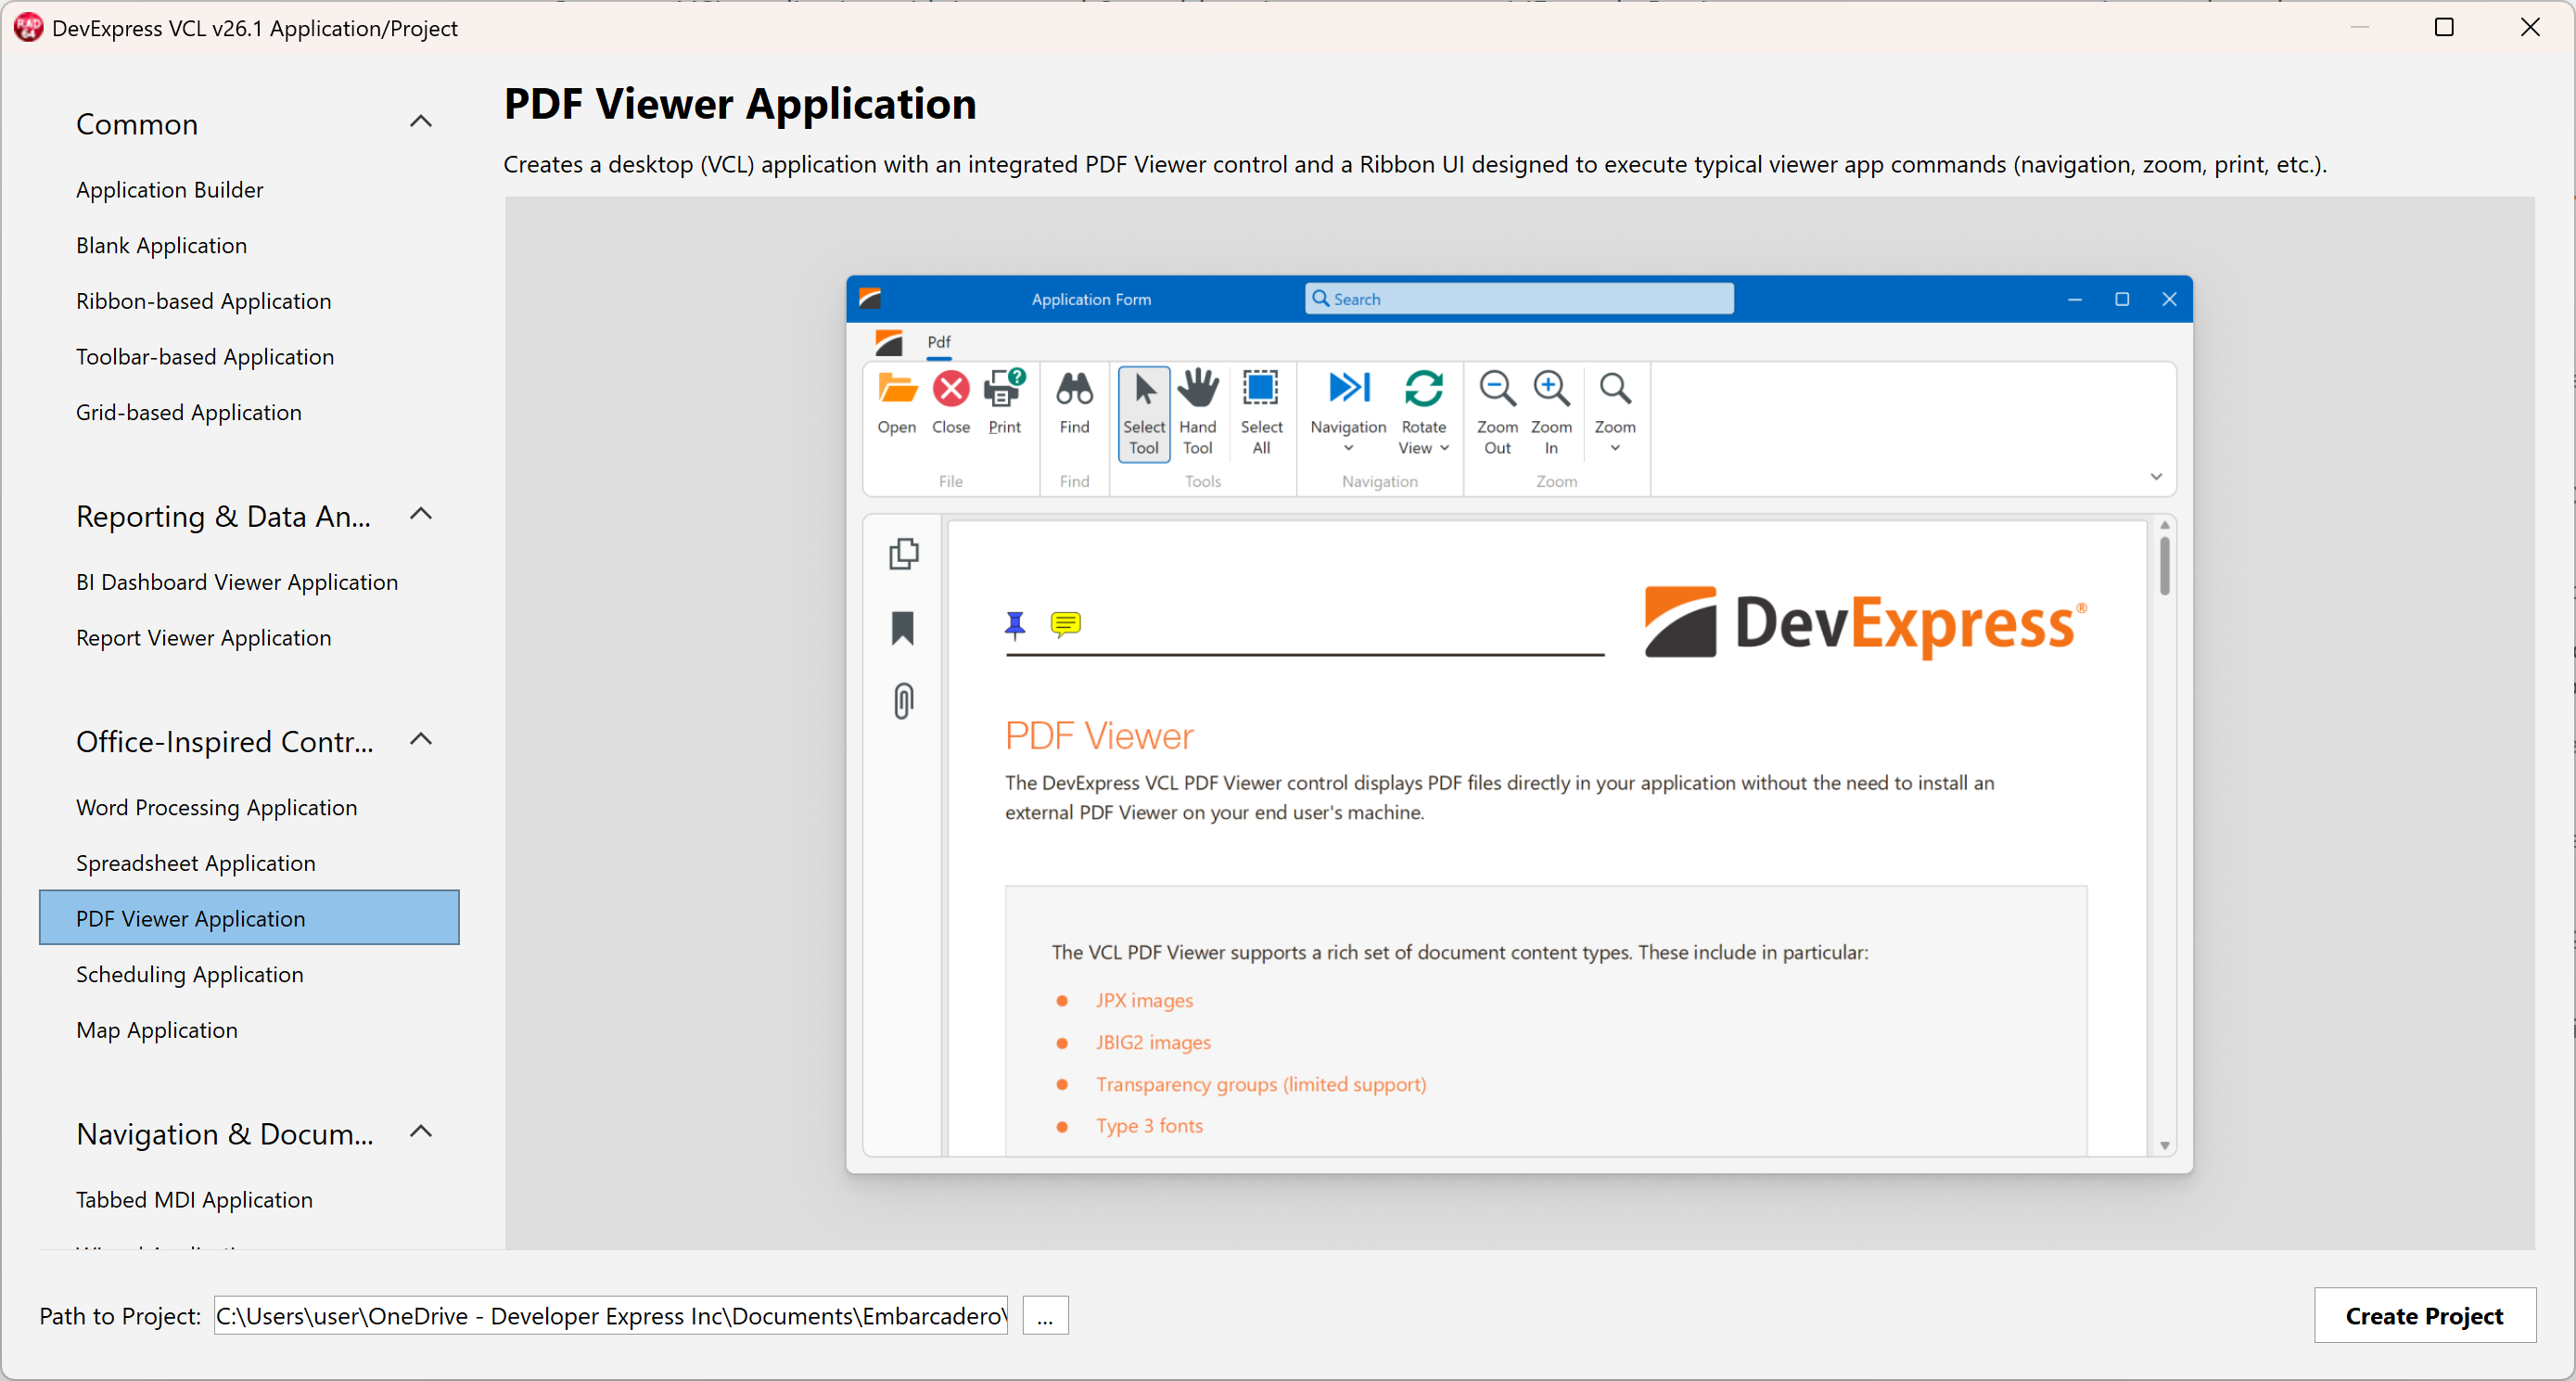The height and width of the screenshot is (1381, 2576).
Task: Click the Zoom Out magnifier icon
Action: point(1497,388)
